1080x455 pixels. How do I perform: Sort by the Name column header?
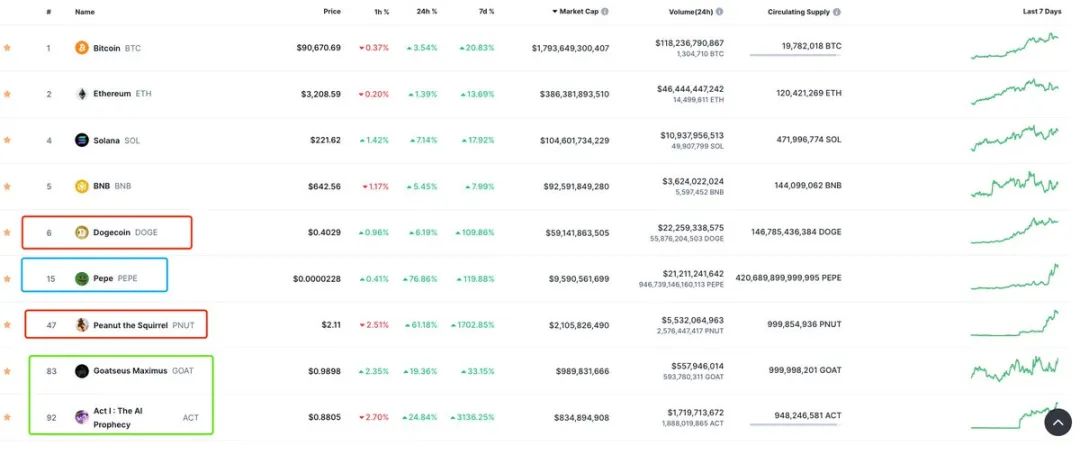(85, 12)
